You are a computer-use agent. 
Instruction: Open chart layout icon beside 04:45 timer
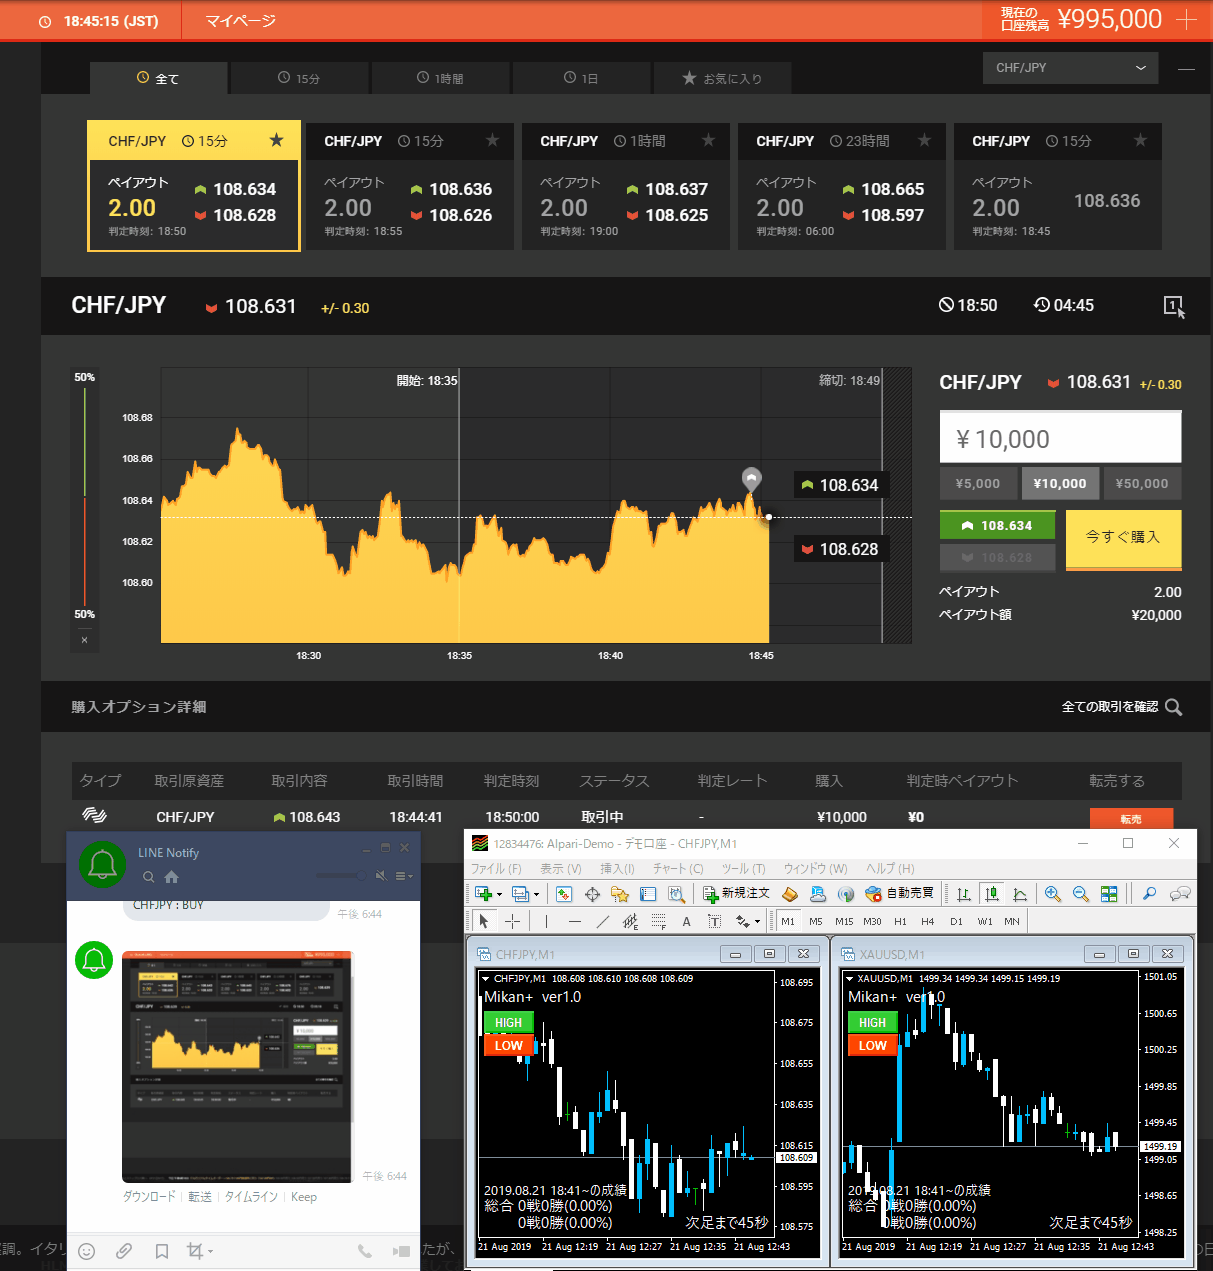coord(1174,306)
